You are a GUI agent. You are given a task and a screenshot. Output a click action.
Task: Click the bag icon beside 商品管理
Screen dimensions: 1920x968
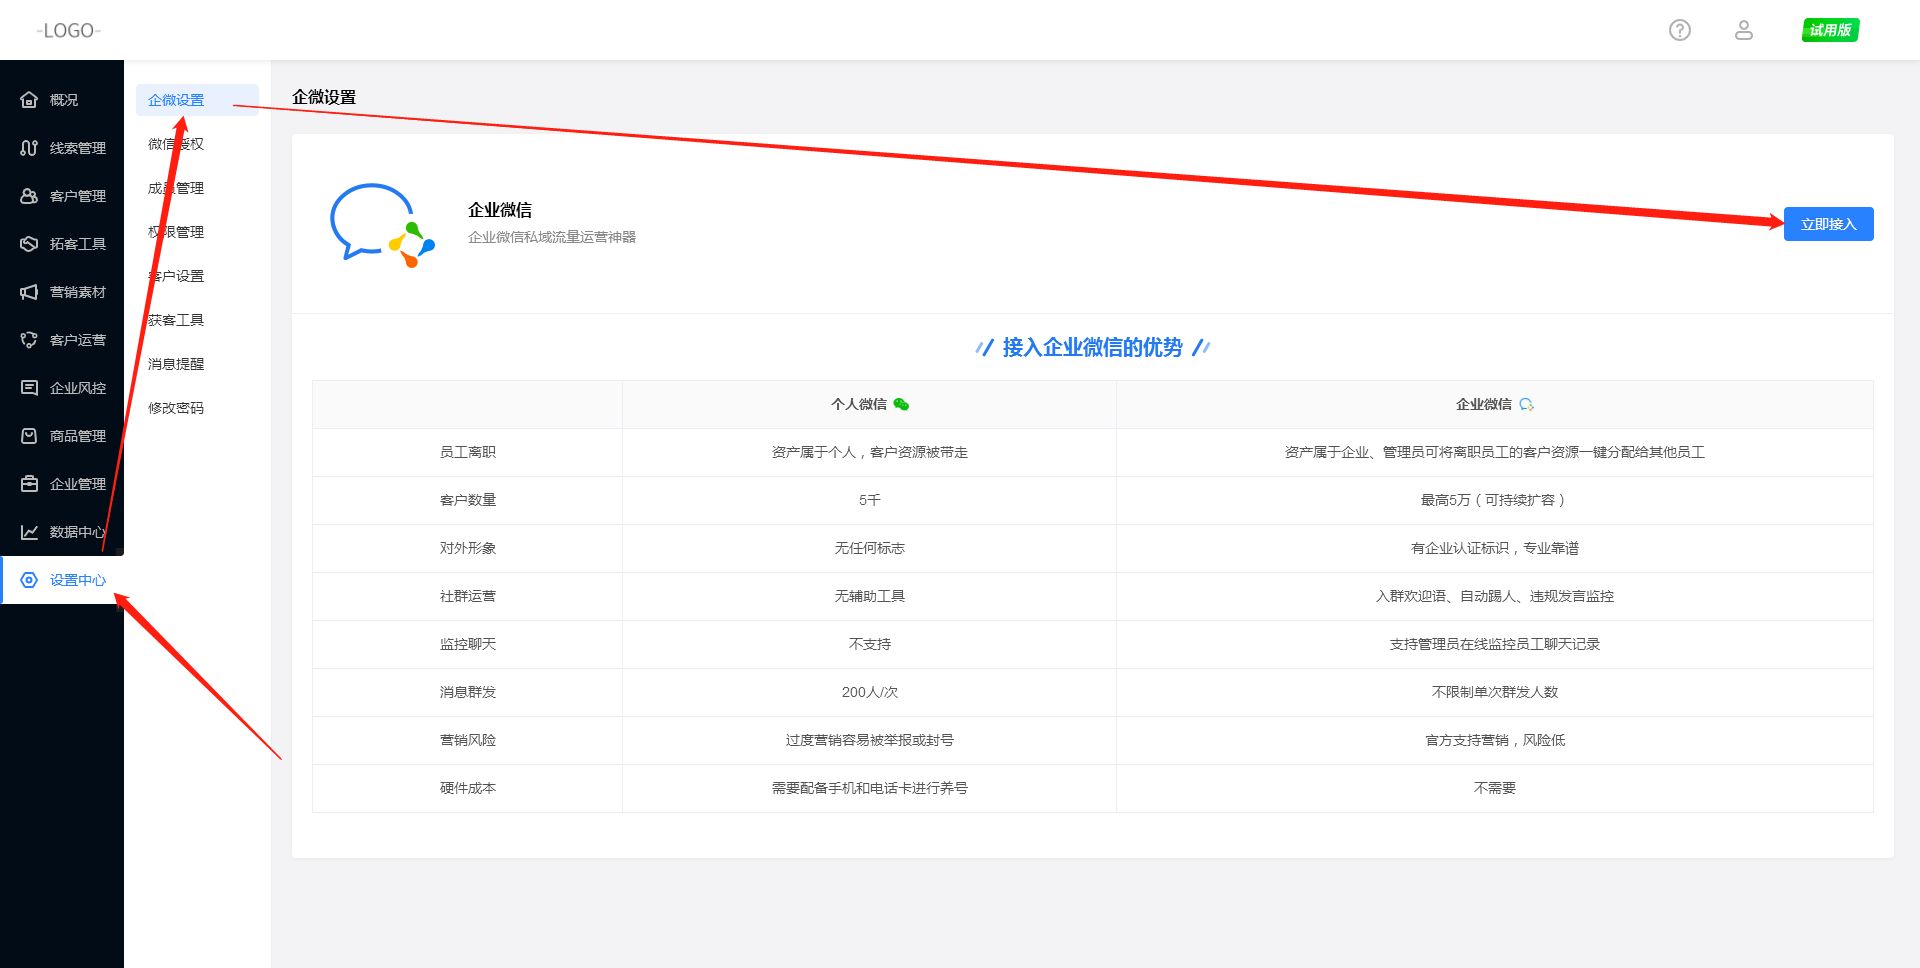pyautogui.click(x=29, y=436)
